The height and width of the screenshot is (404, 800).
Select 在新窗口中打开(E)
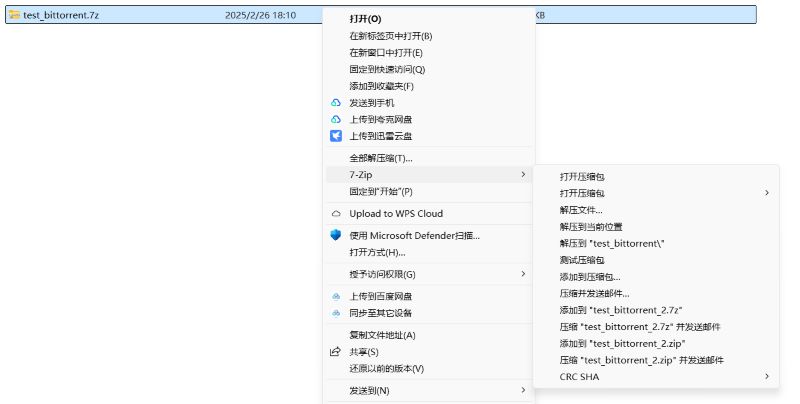coord(386,53)
